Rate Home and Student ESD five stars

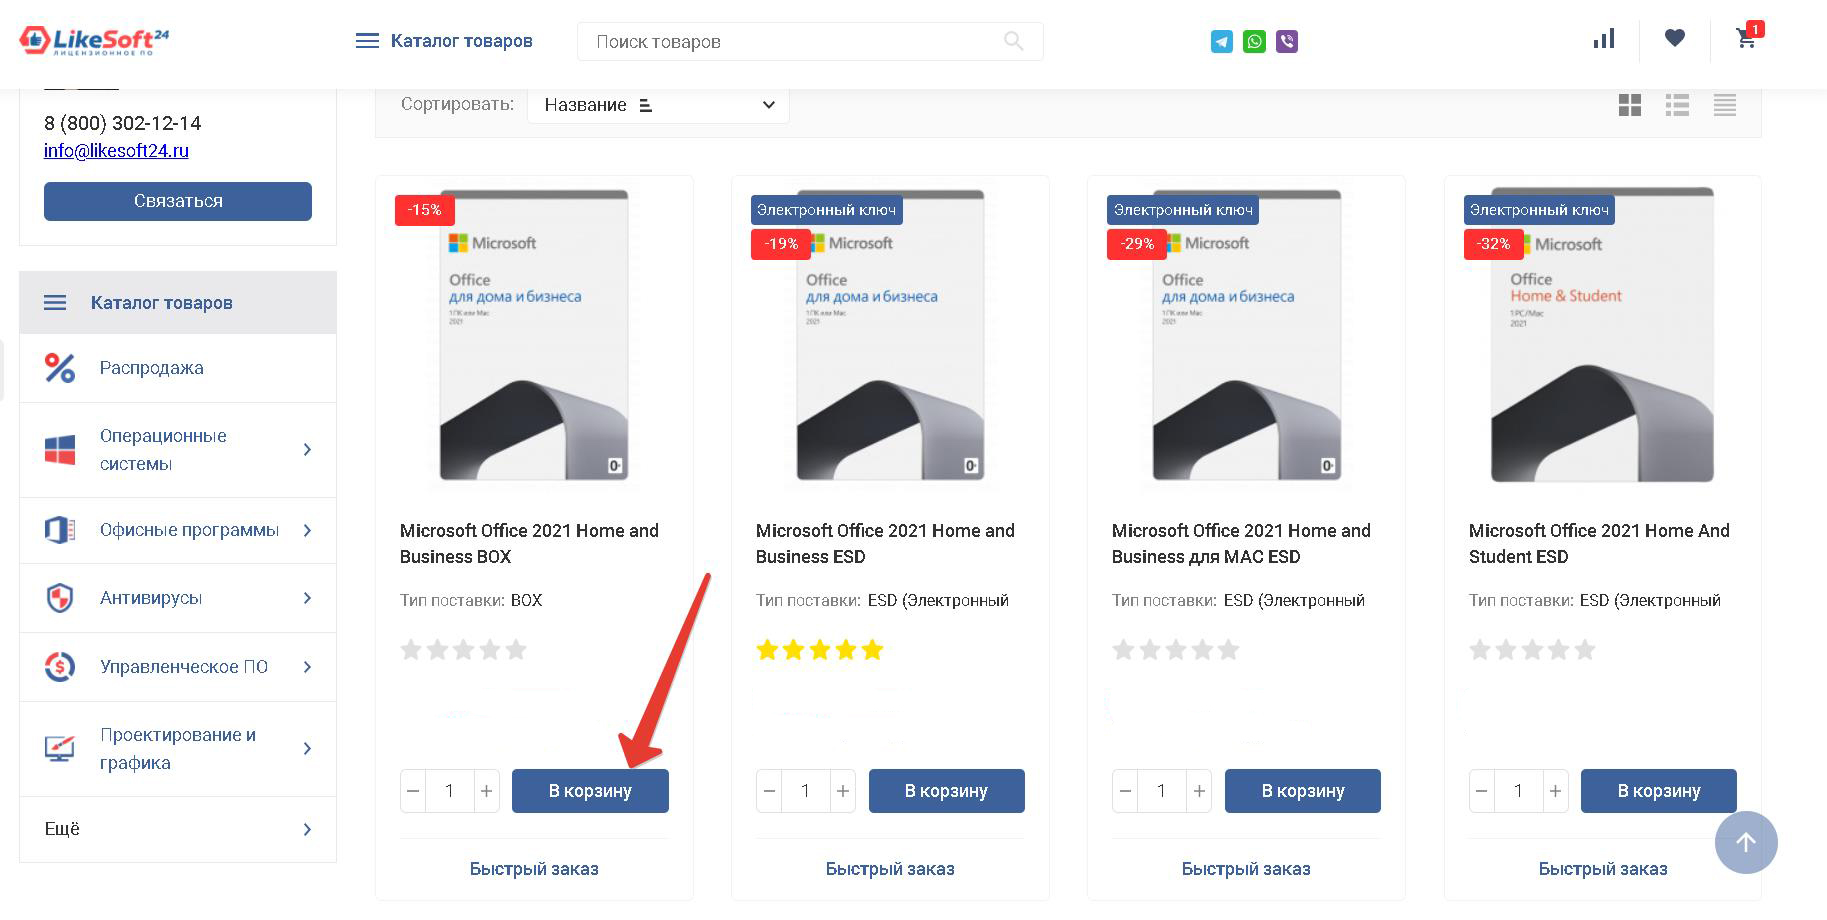tap(1585, 651)
